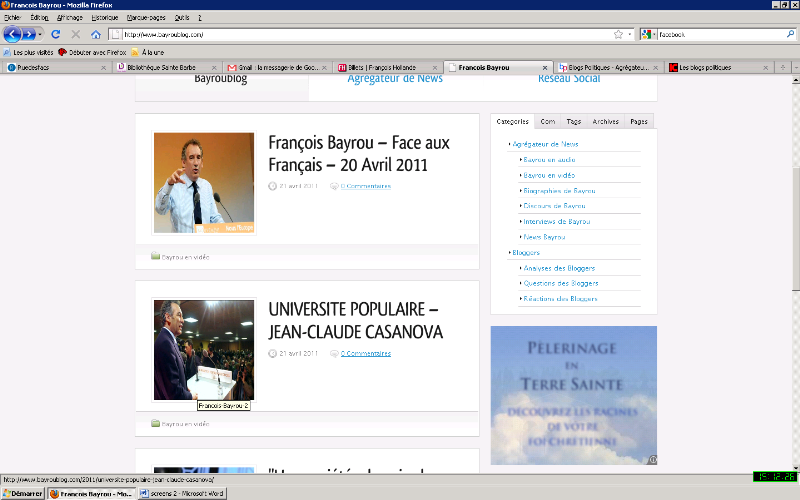The width and height of the screenshot is (800, 500).
Task: Open the URL bar history dropdown
Action: point(630,34)
